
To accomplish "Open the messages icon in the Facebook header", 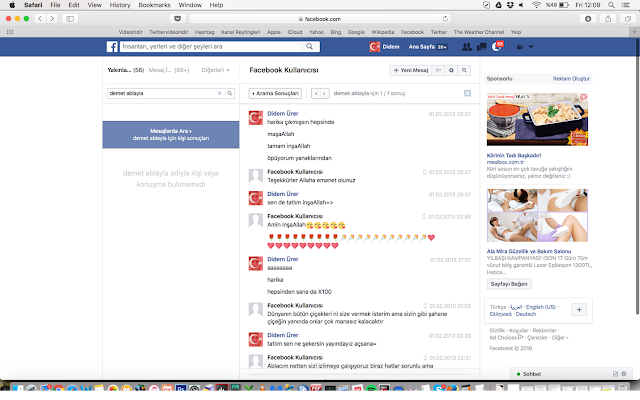I will click(x=482, y=47).
